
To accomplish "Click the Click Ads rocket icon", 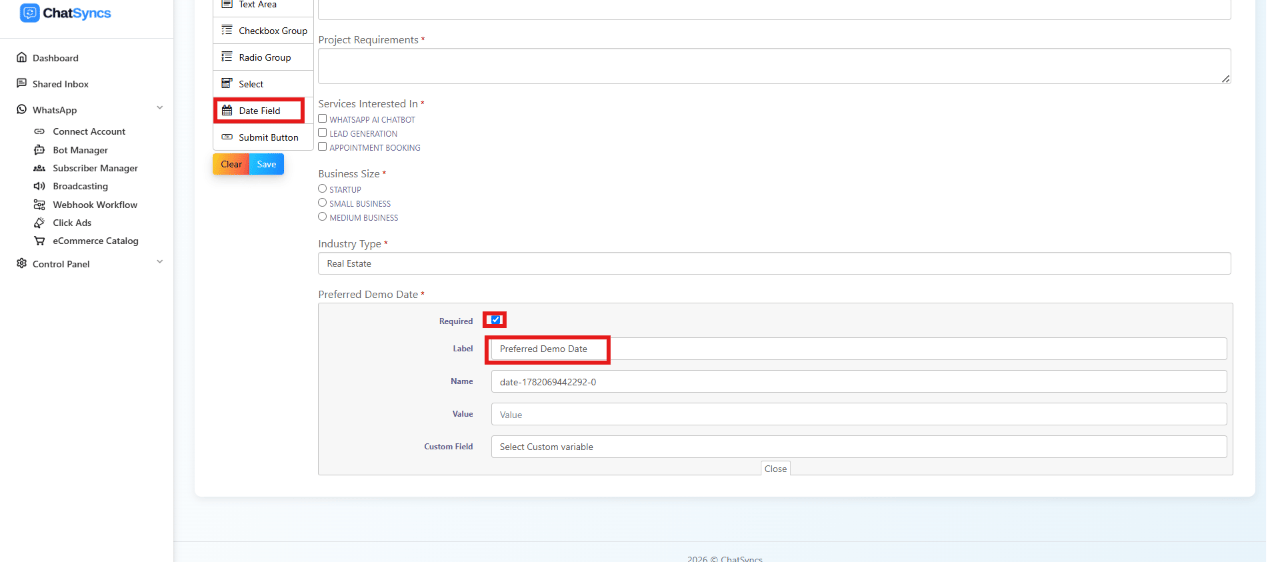I will [x=39, y=223].
